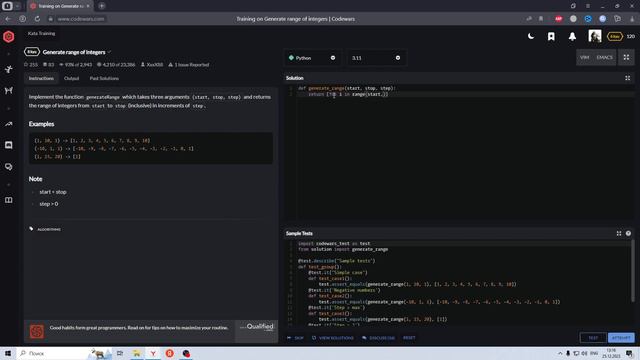This screenshot has width=640, height=360.
Task: Open the Task View taskbar icon
Action: tap(120, 353)
